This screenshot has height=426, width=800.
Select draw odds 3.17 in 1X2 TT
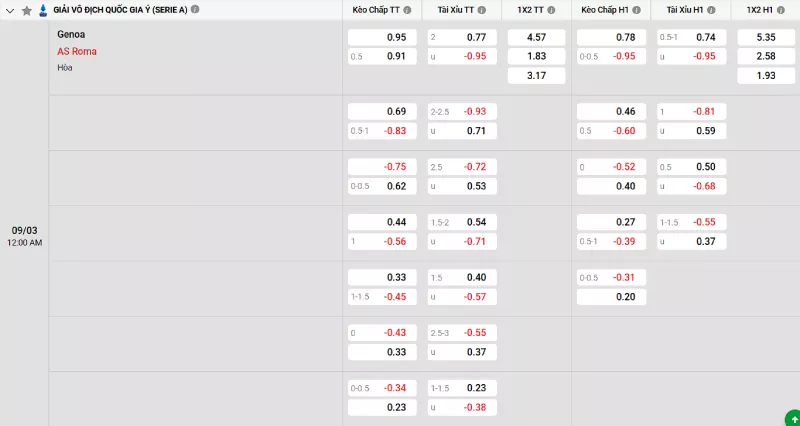pyautogui.click(x=536, y=75)
